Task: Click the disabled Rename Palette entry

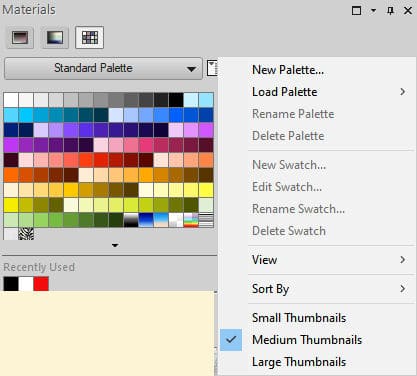Action: [x=293, y=114]
